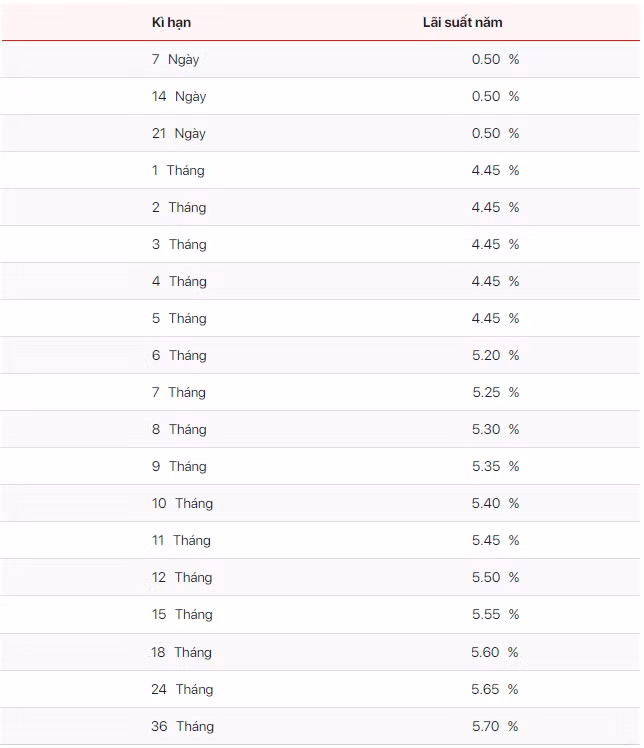Click the 5.40 % interest rate value

coord(495,503)
